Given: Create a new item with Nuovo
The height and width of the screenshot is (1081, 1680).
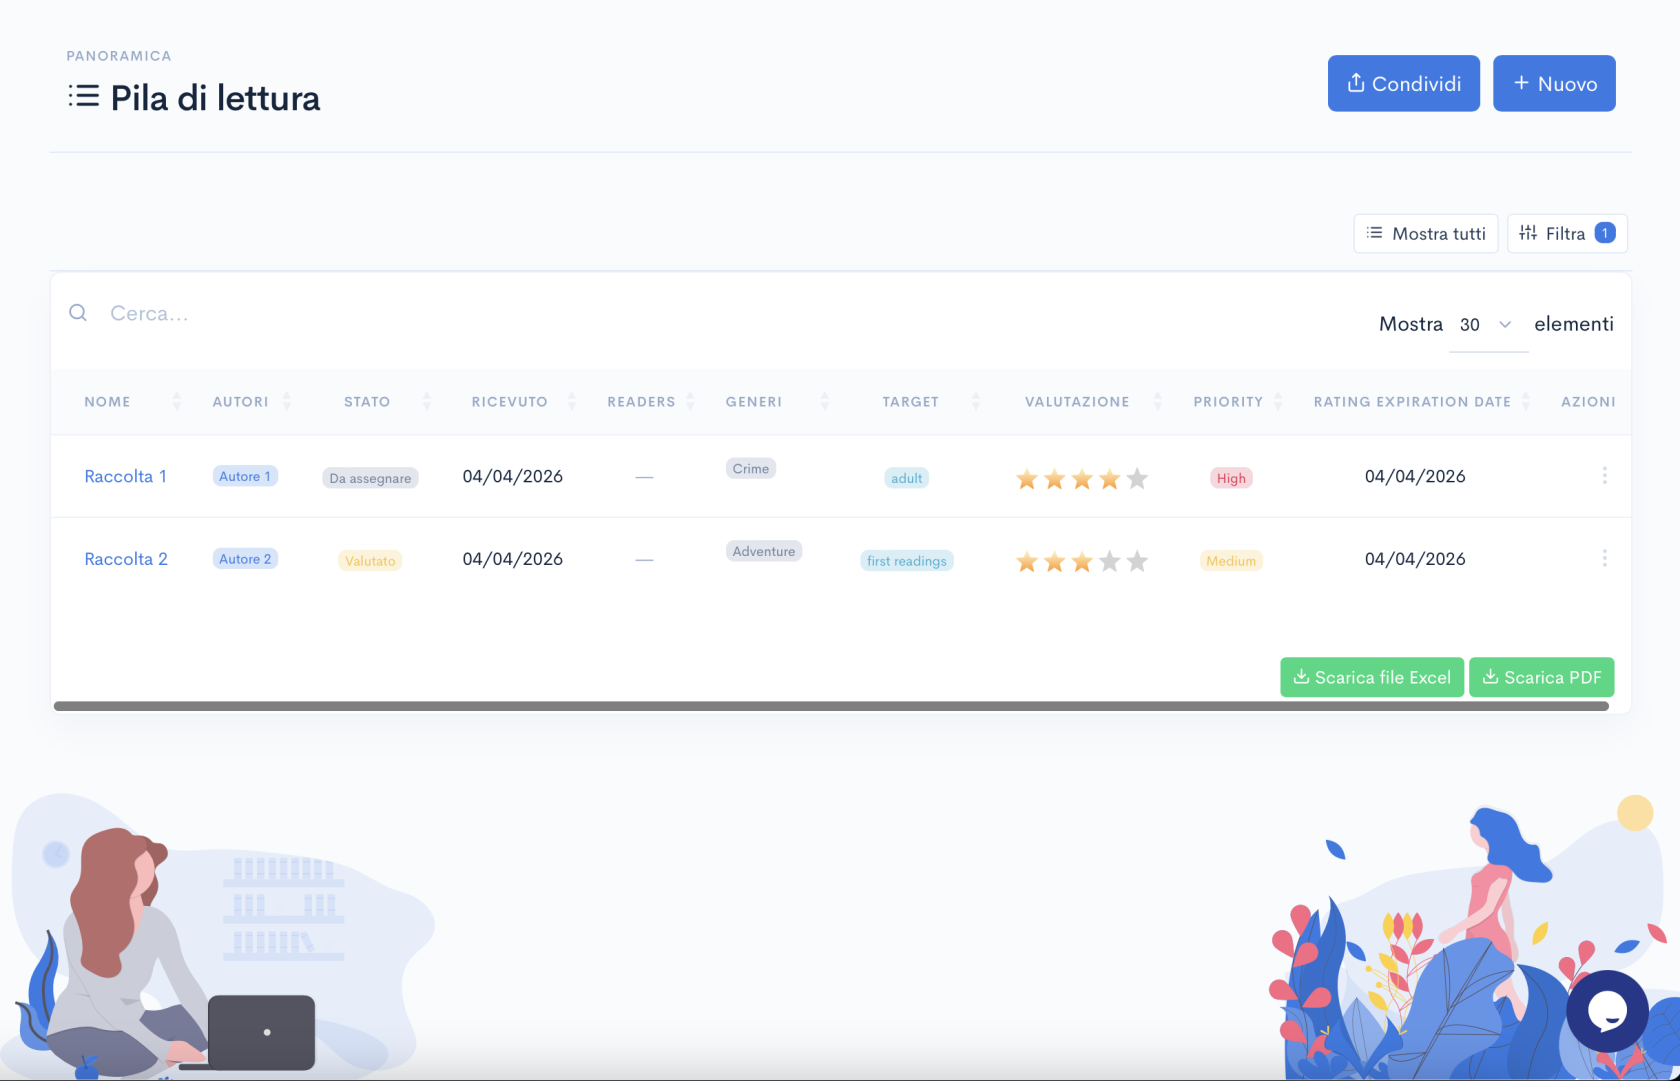Looking at the screenshot, I should pyautogui.click(x=1554, y=83).
